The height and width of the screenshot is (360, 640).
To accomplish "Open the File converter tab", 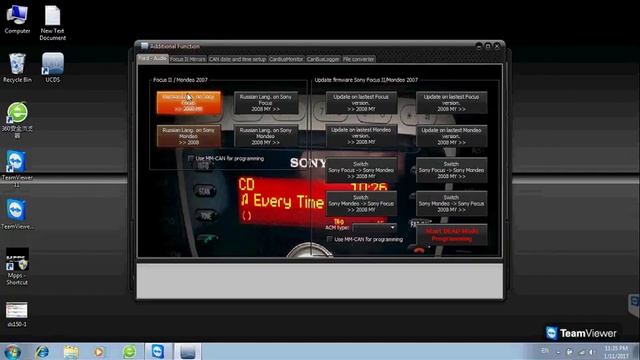I will (358, 59).
